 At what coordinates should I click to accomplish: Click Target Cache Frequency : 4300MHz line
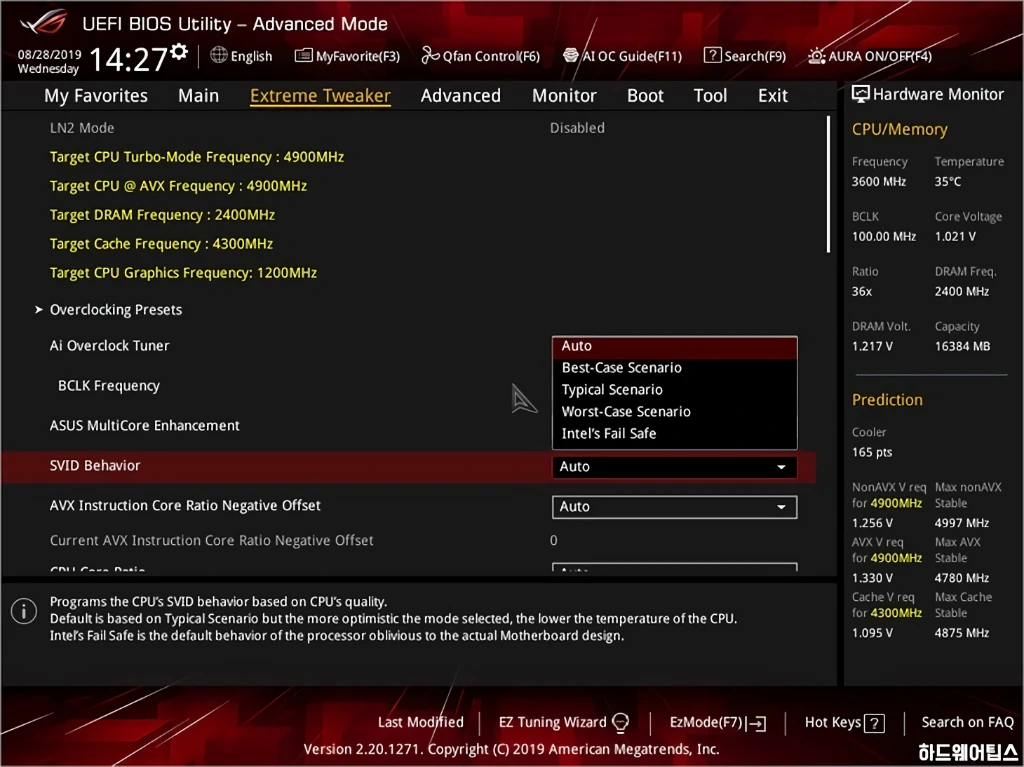tap(161, 244)
